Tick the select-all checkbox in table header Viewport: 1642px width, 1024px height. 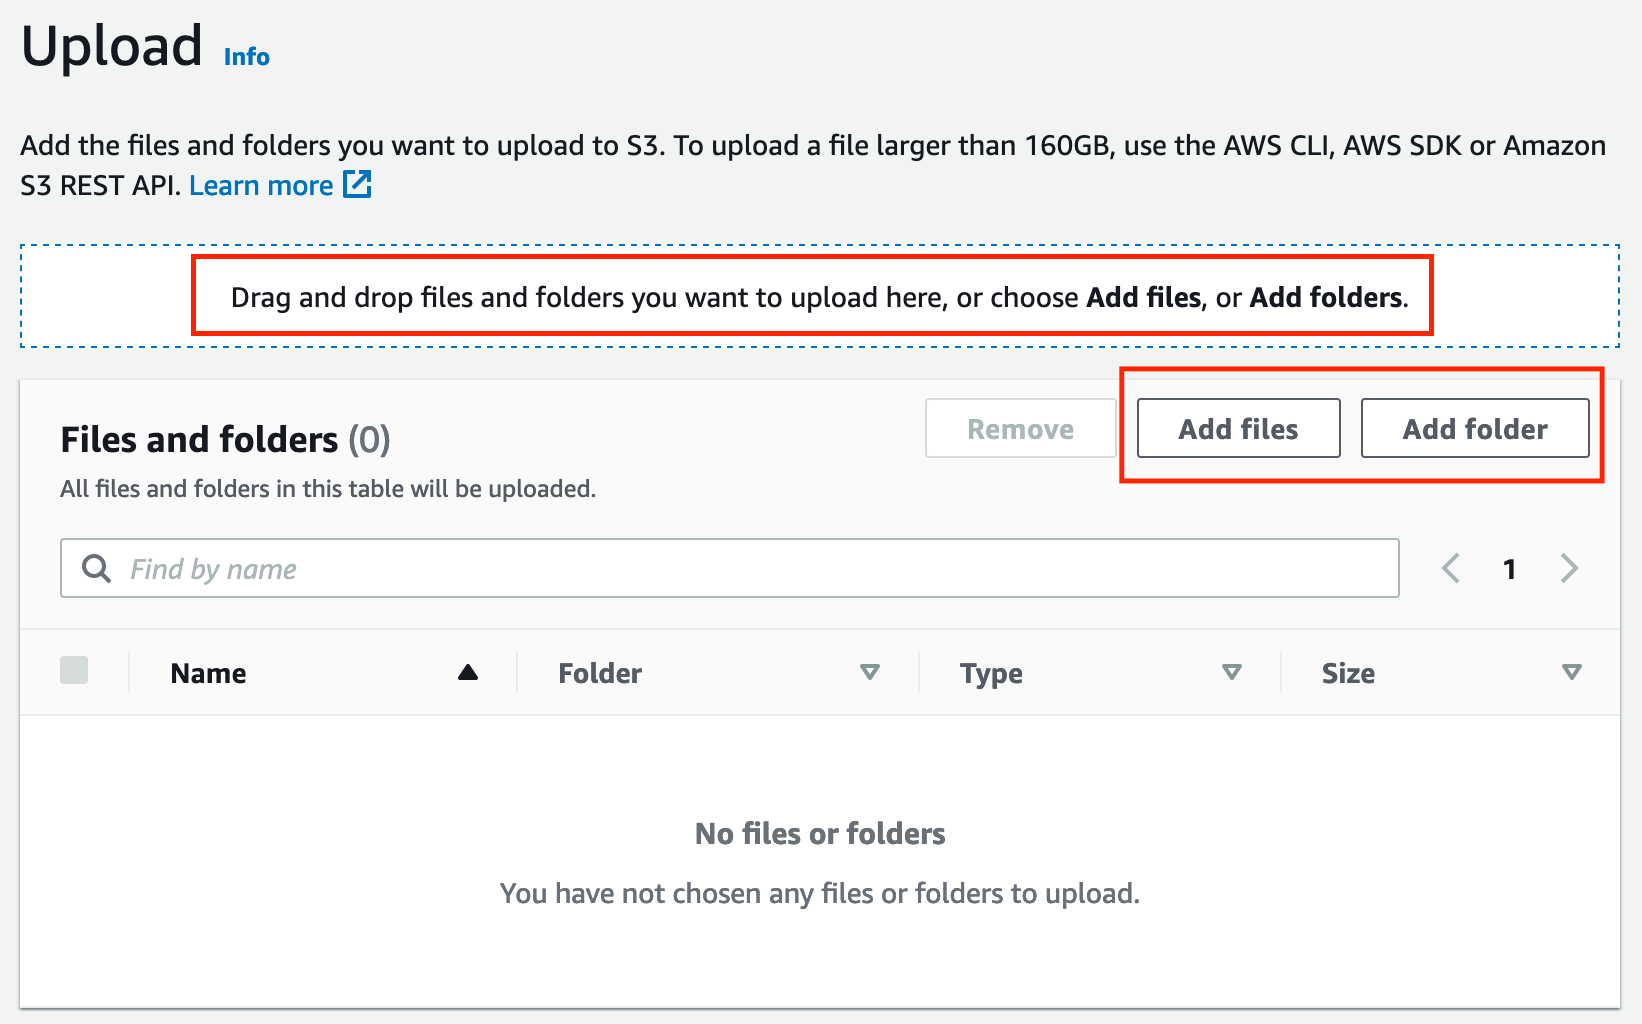tap(74, 671)
